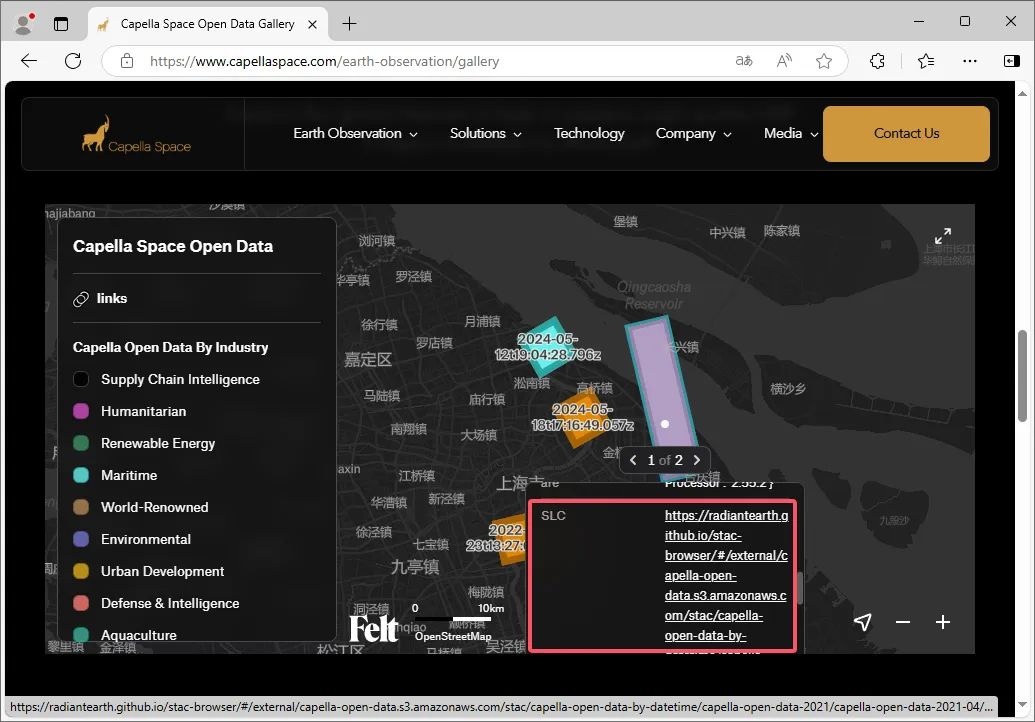The height and width of the screenshot is (722, 1035).
Task: Toggle the Aquaculture layer color dot
Action: (81, 634)
